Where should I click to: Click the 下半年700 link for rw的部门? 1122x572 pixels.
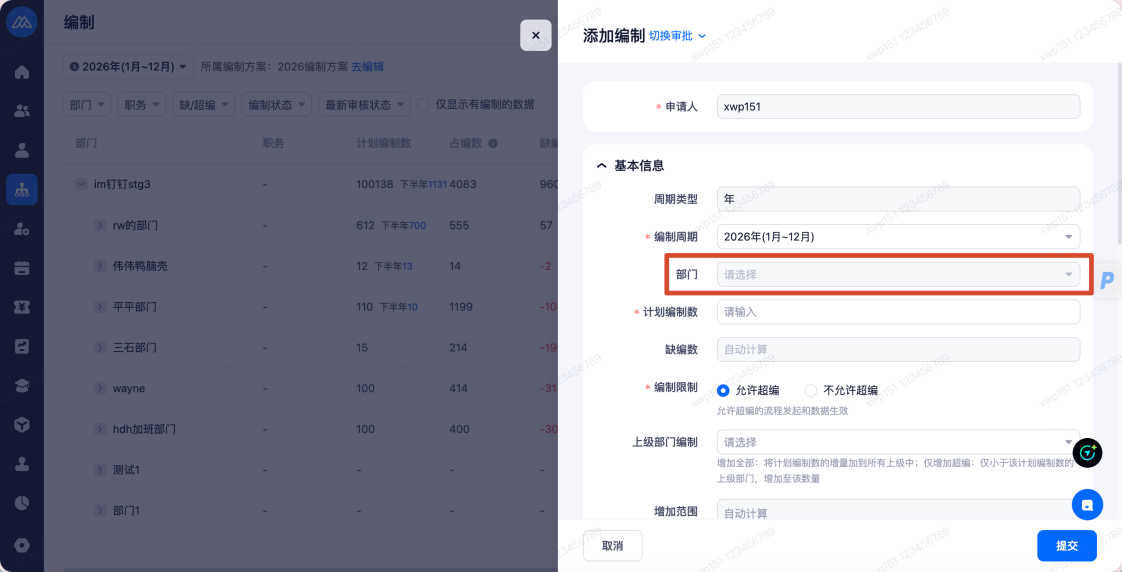click(x=403, y=226)
